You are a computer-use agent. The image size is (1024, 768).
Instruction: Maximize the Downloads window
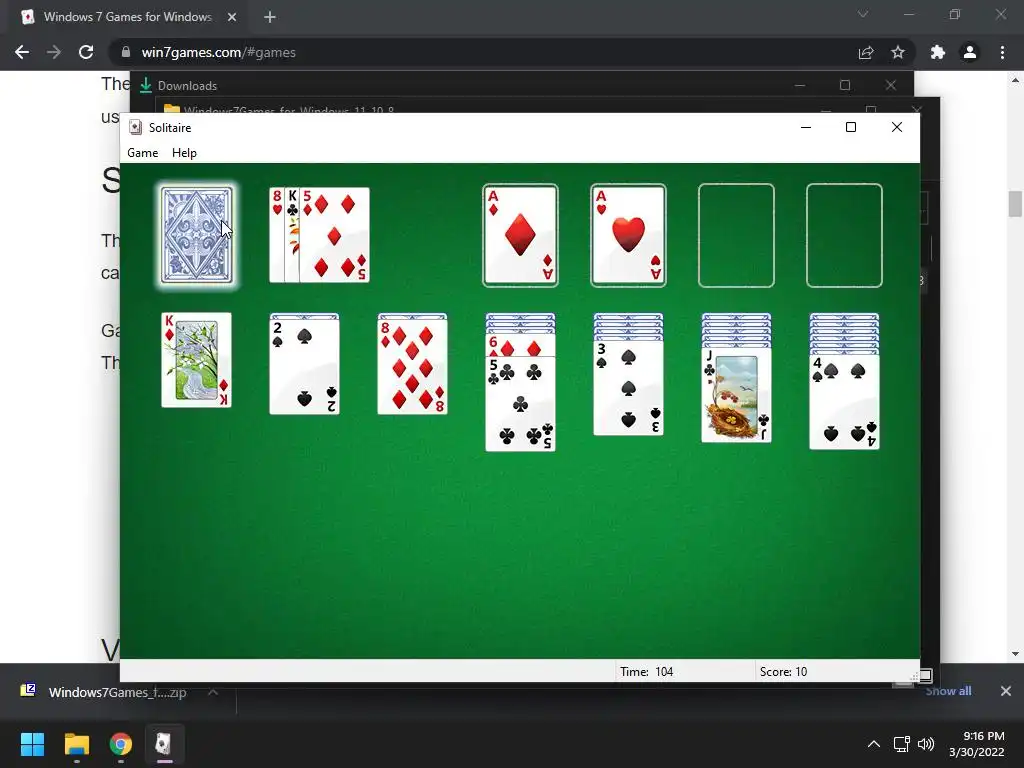coord(845,85)
